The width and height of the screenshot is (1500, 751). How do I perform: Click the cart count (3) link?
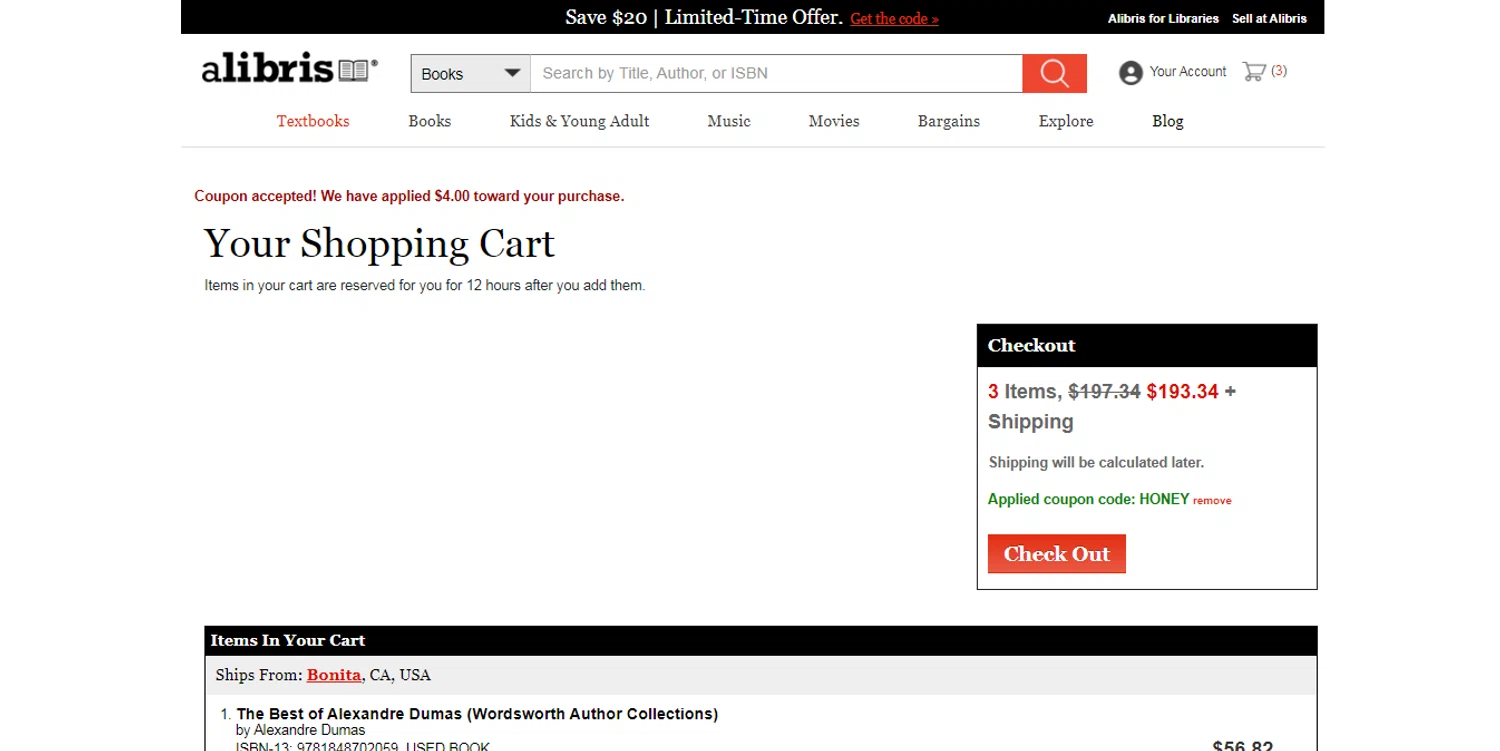point(1279,71)
